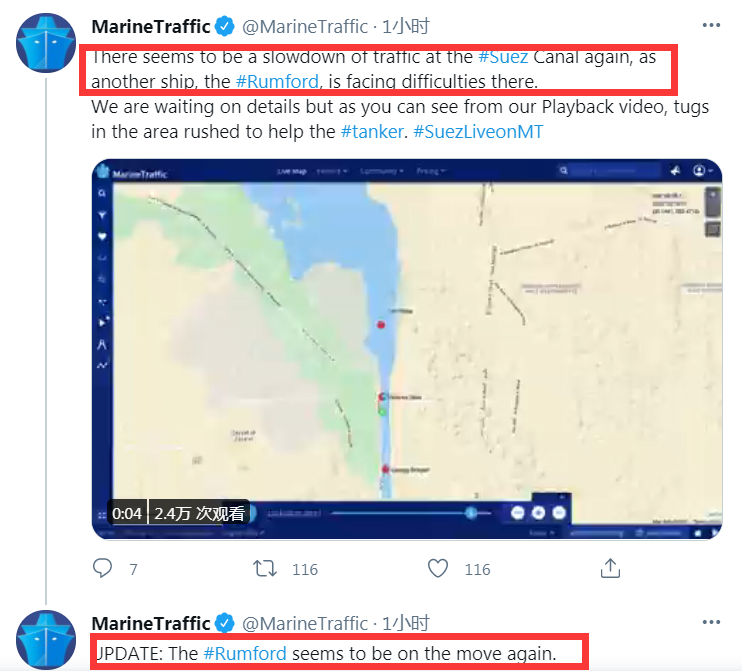
Task: Select the Live Map menu item
Action: tap(292, 171)
